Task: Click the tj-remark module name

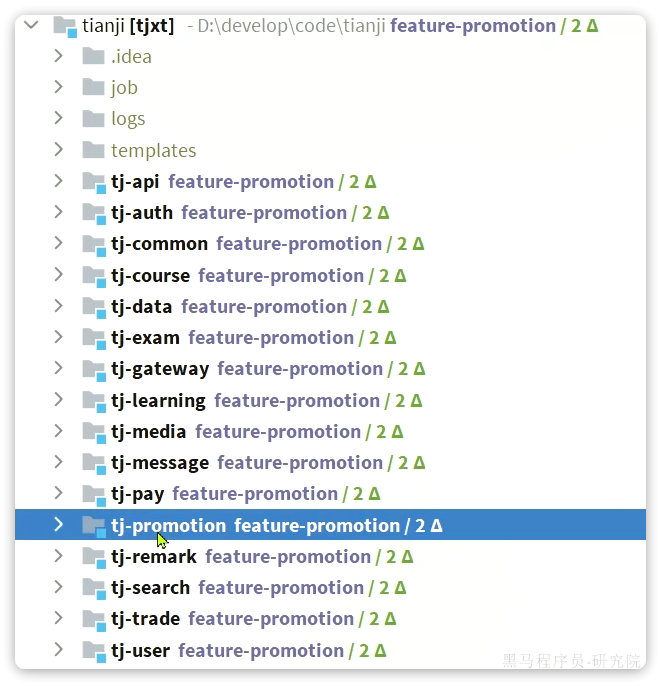Action: click(x=154, y=557)
